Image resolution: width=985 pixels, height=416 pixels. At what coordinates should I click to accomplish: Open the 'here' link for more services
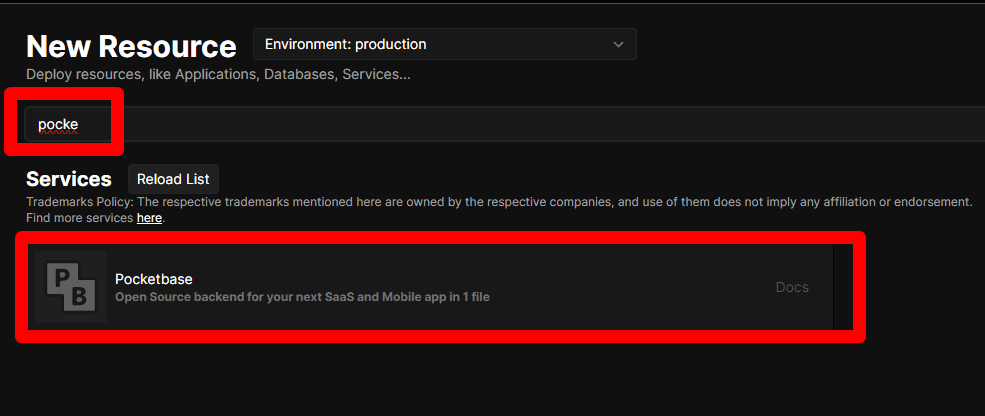150,219
